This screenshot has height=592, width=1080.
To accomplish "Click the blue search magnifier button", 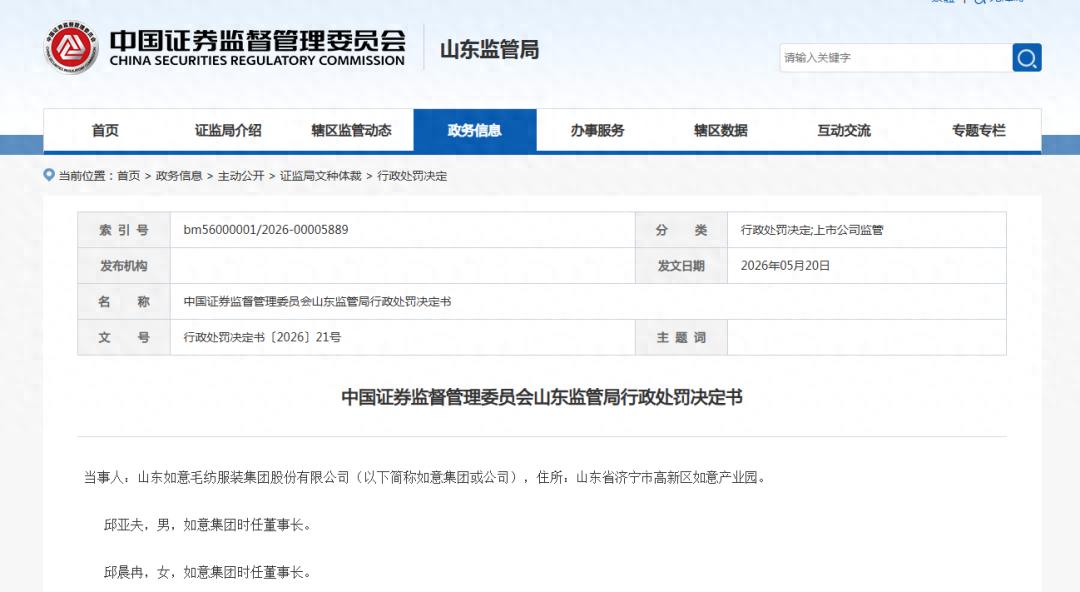I will 1026,58.
